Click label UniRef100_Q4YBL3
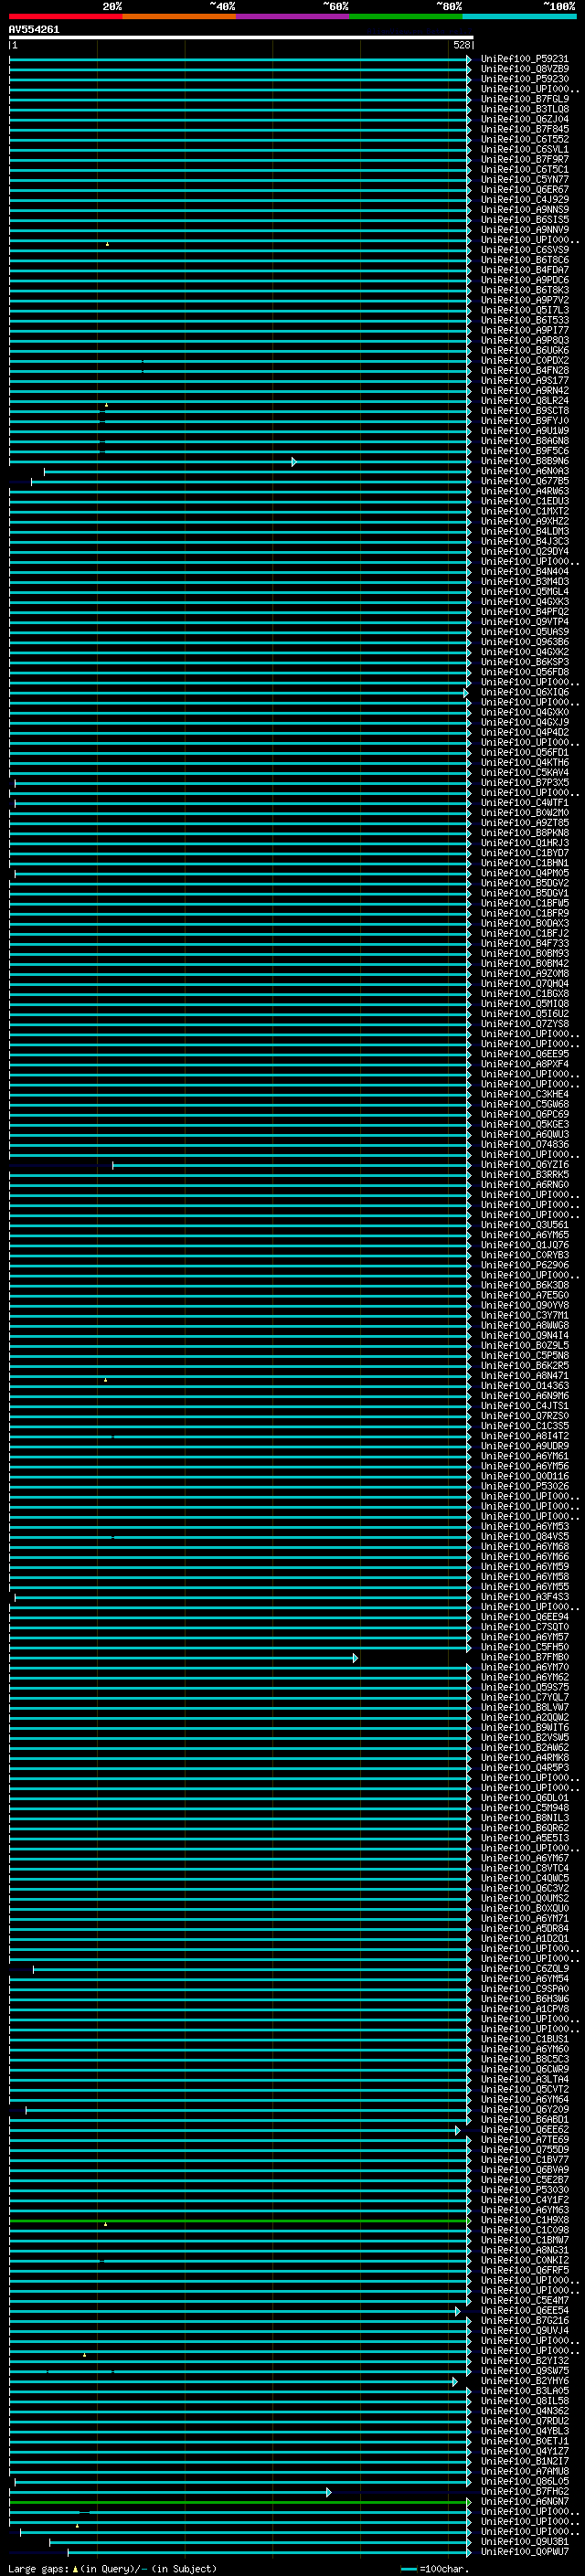The image size is (585, 2576). [524, 2431]
